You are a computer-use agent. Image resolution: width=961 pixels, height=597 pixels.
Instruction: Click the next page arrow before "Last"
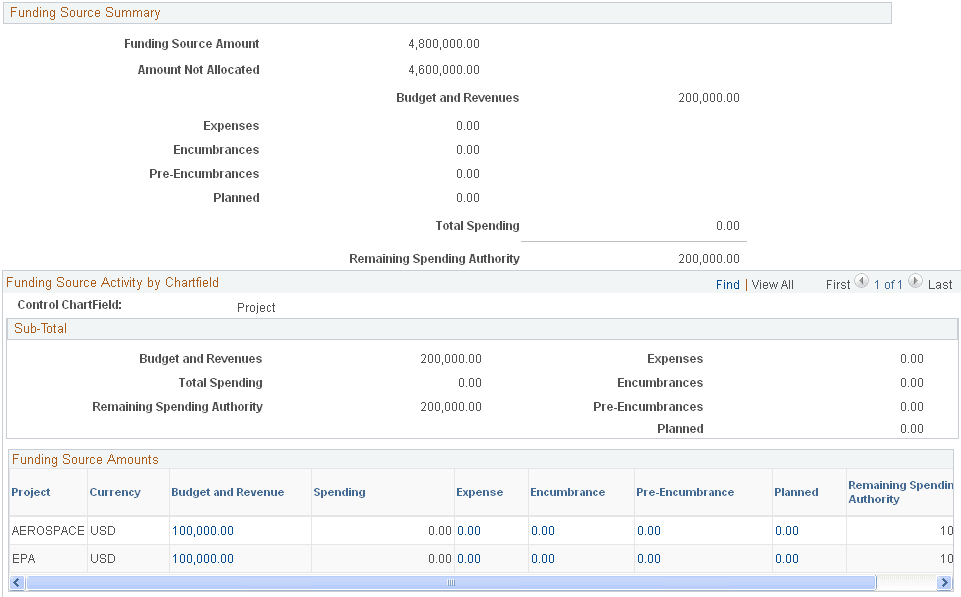click(915, 284)
